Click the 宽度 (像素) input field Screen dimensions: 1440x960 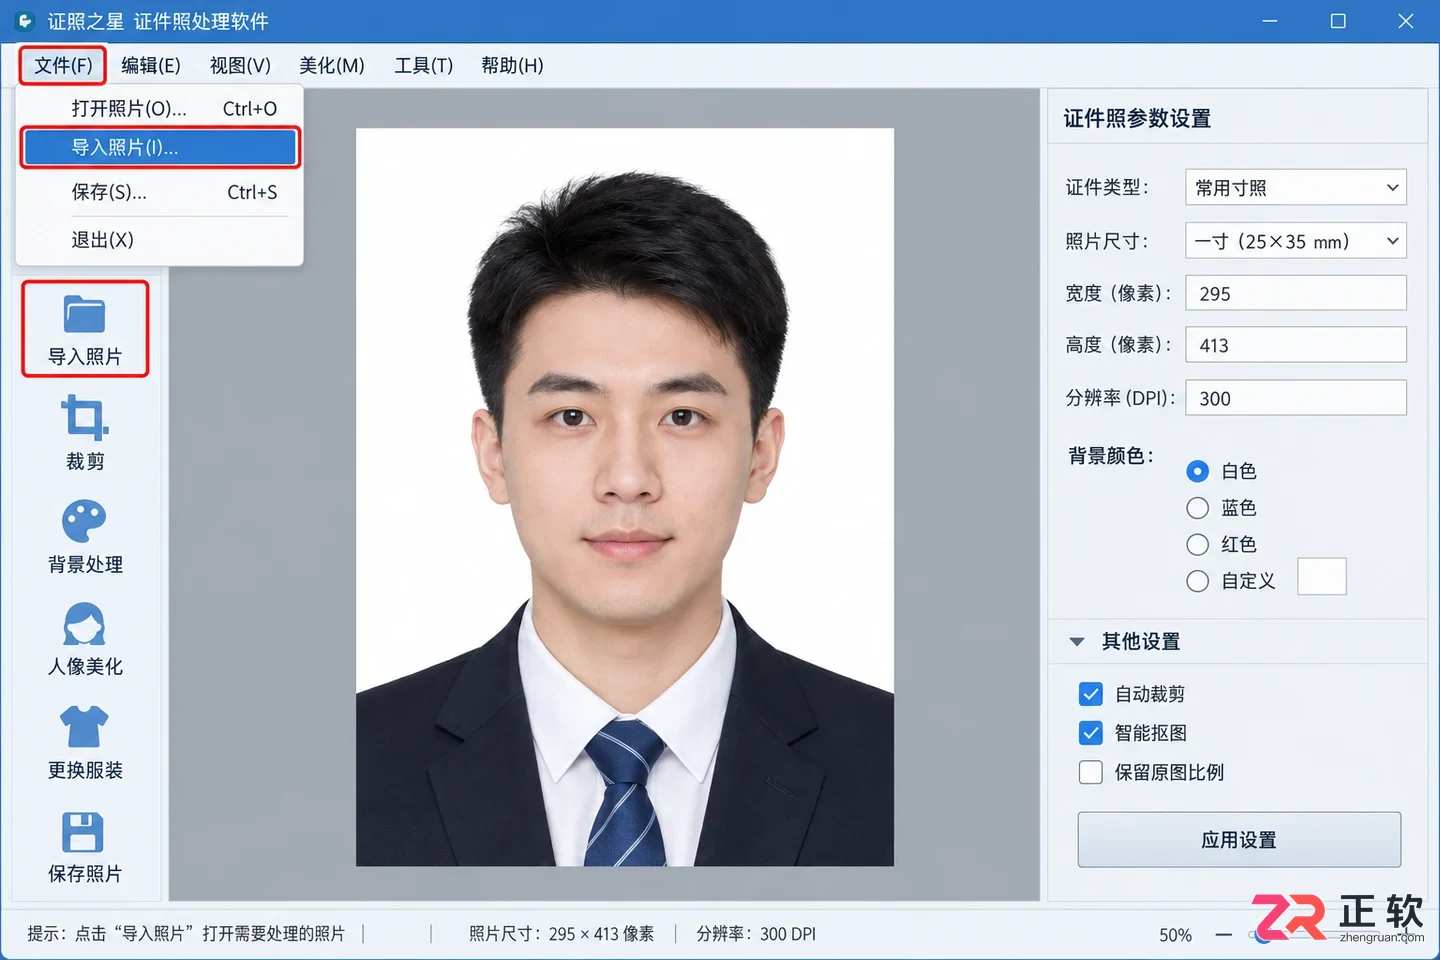click(x=1296, y=293)
